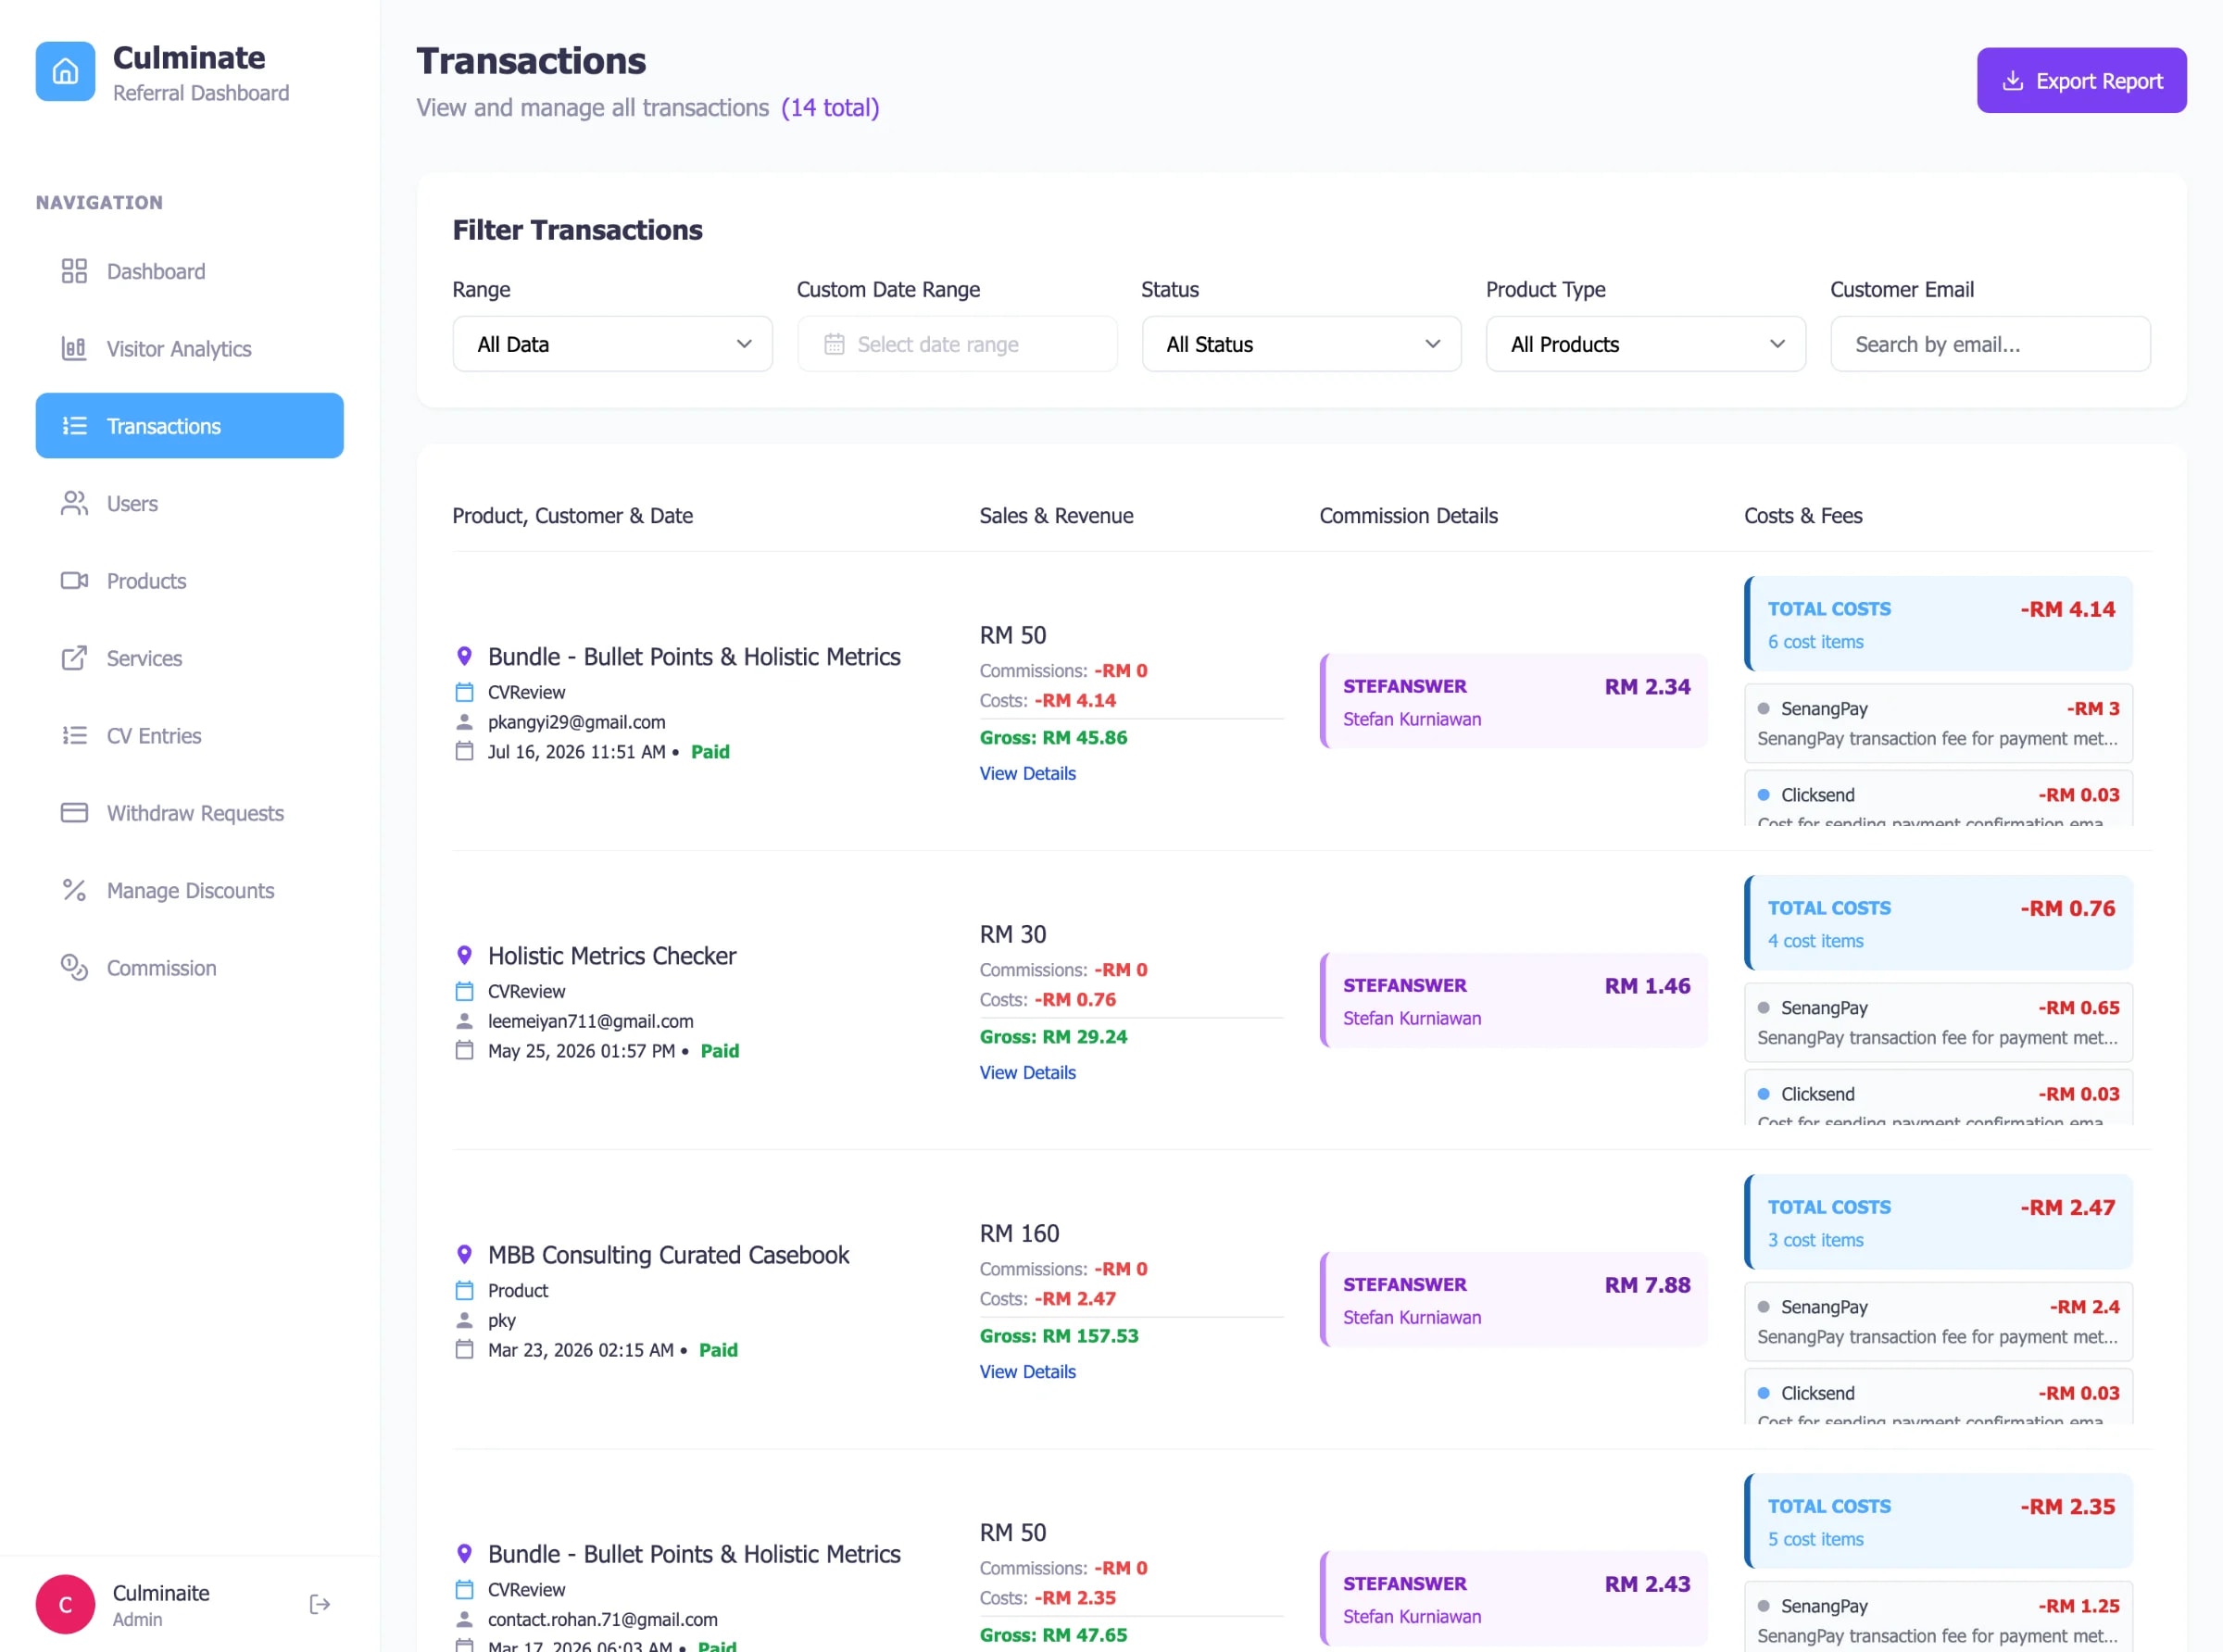Click the Withdraw Requests card icon
Screen dimensions: 2223x1652
(74, 813)
